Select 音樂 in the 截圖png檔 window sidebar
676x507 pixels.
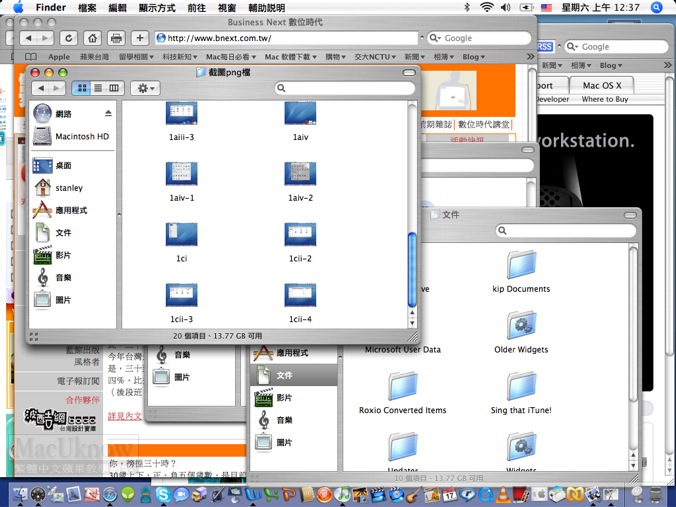click(x=52, y=277)
